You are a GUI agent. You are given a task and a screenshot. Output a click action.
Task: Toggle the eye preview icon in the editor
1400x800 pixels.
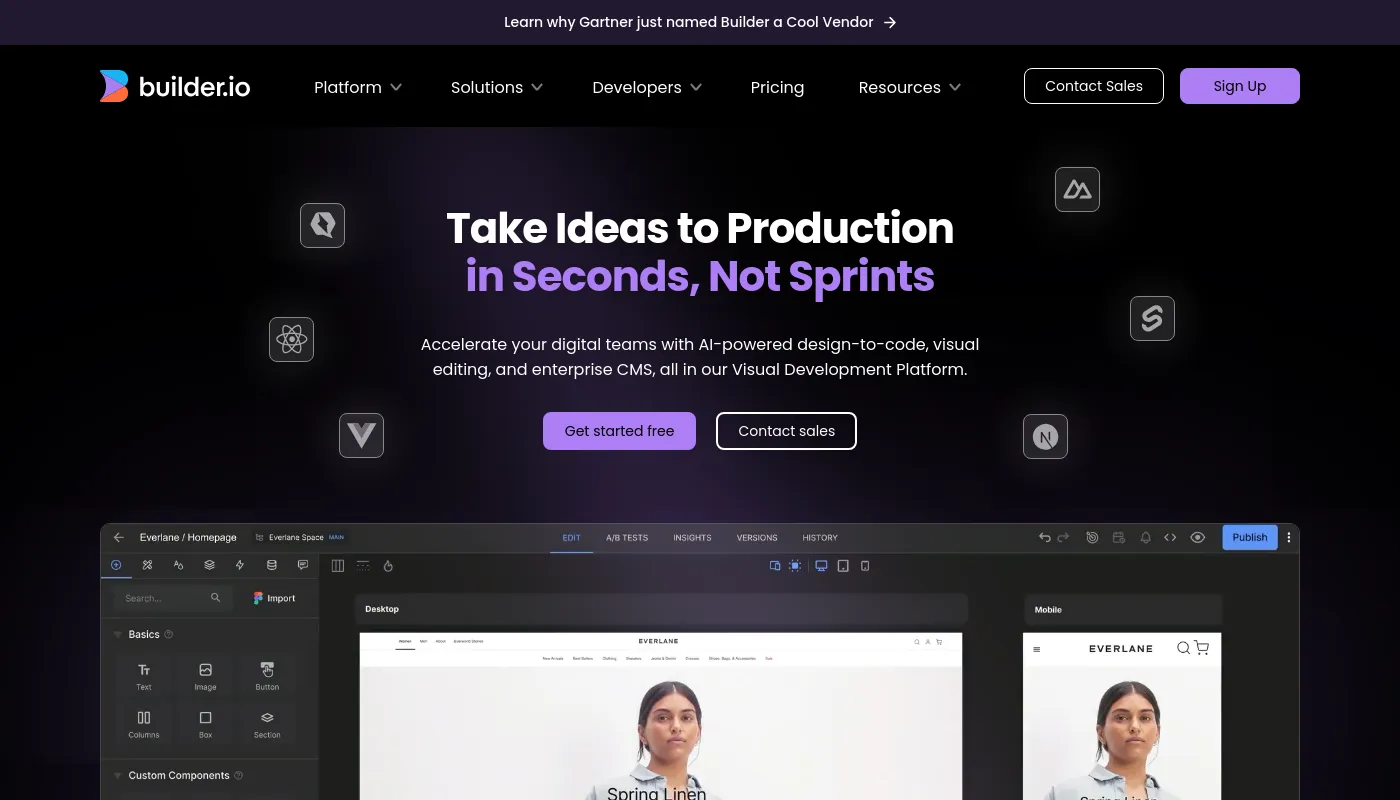coord(1197,537)
